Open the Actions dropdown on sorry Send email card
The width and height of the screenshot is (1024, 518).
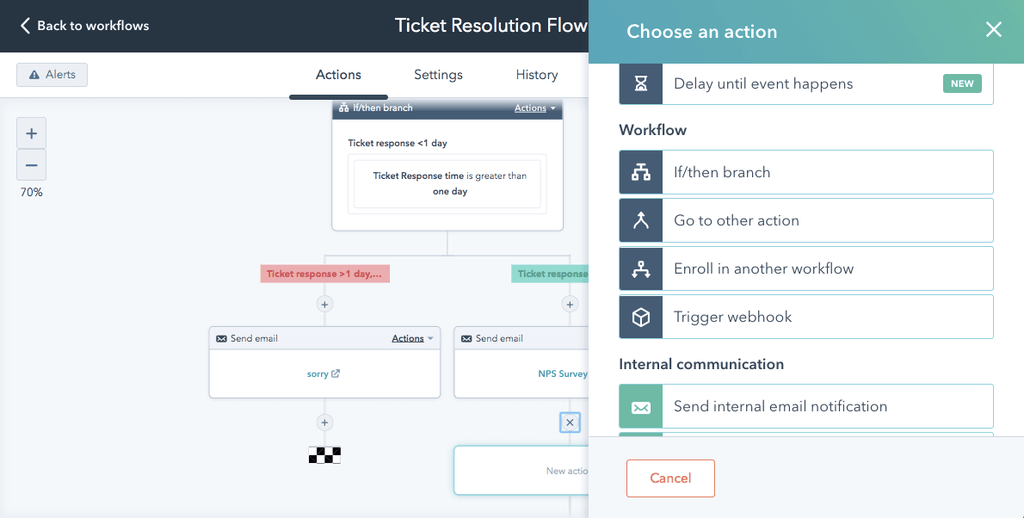(412, 338)
